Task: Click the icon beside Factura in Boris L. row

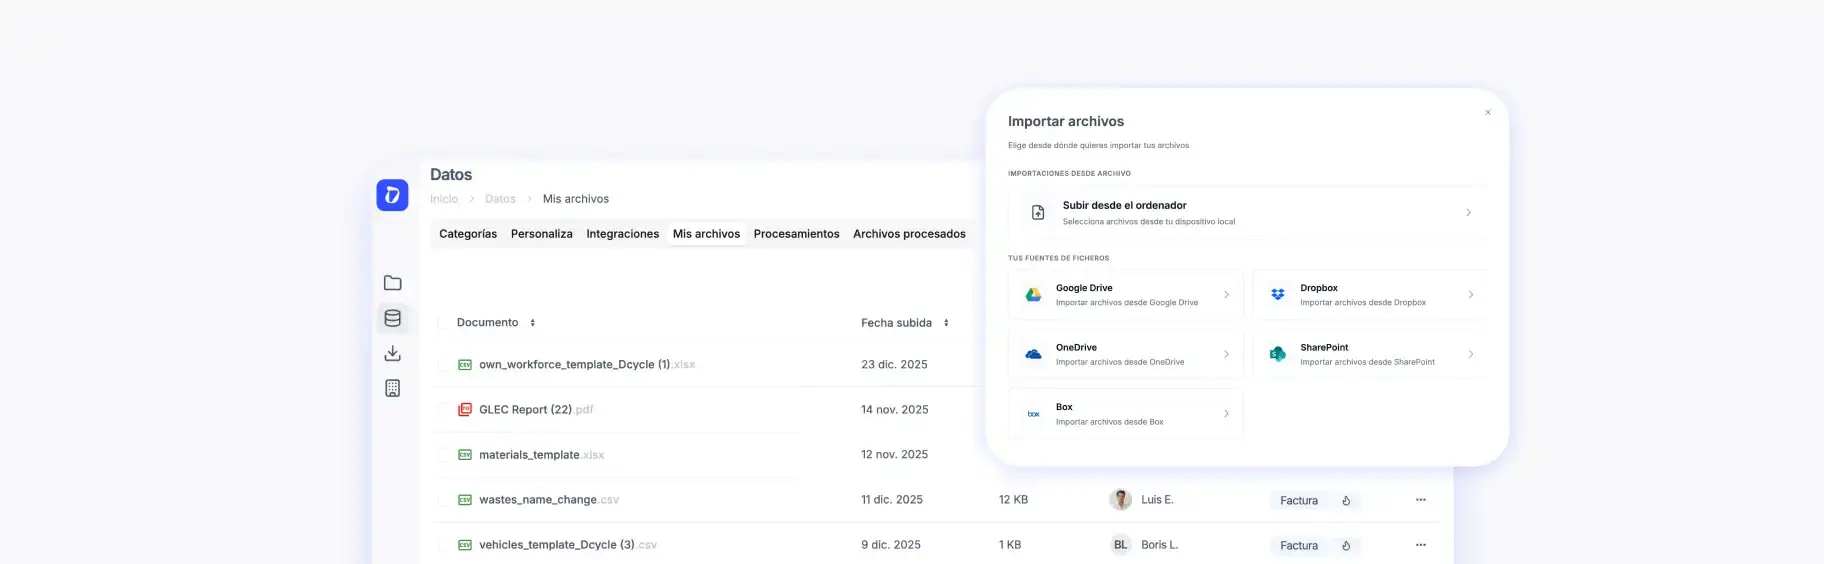Action: coord(1346,546)
